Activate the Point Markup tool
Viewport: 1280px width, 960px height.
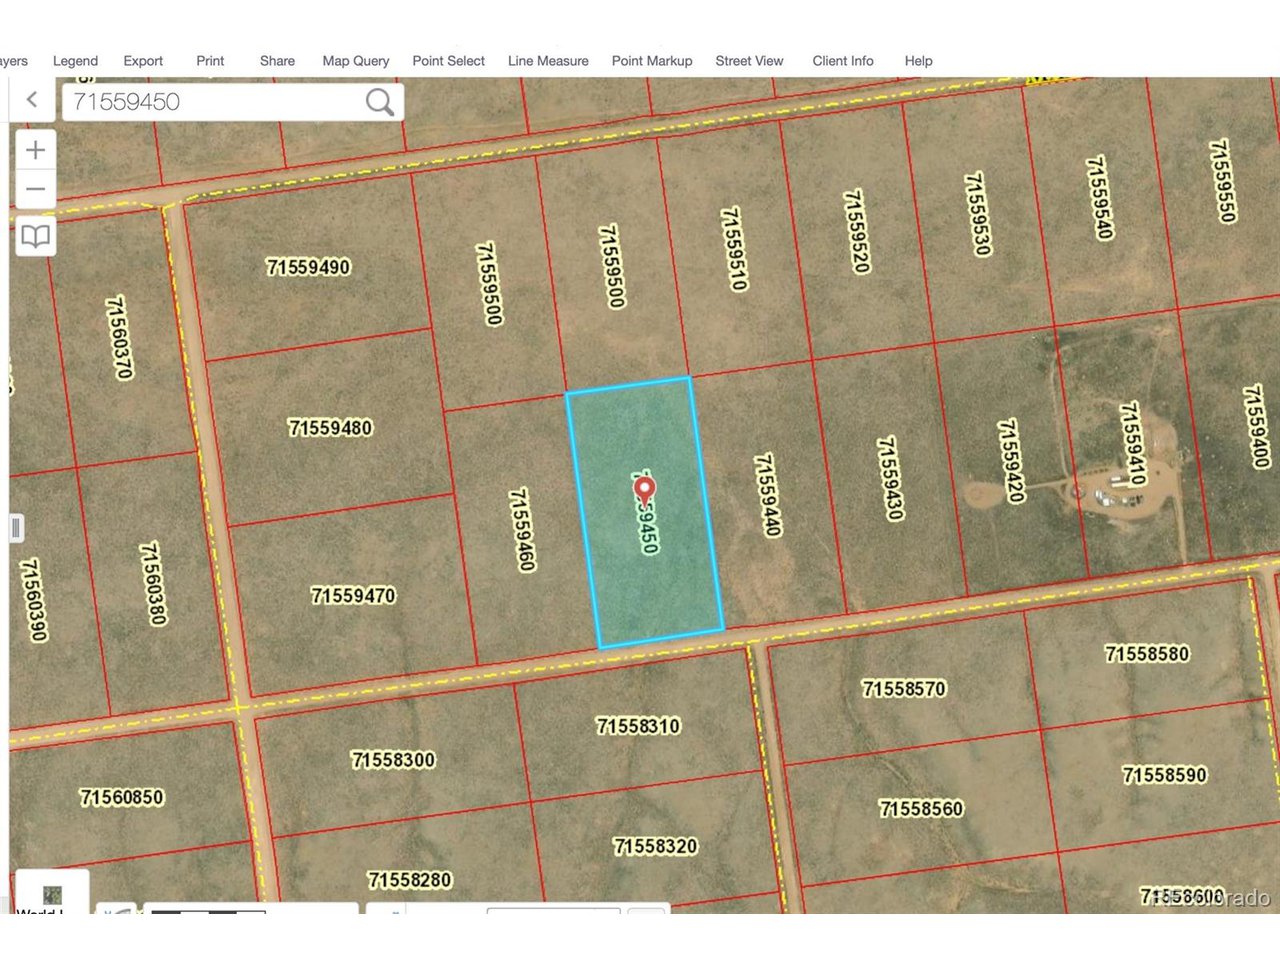(x=652, y=61)
